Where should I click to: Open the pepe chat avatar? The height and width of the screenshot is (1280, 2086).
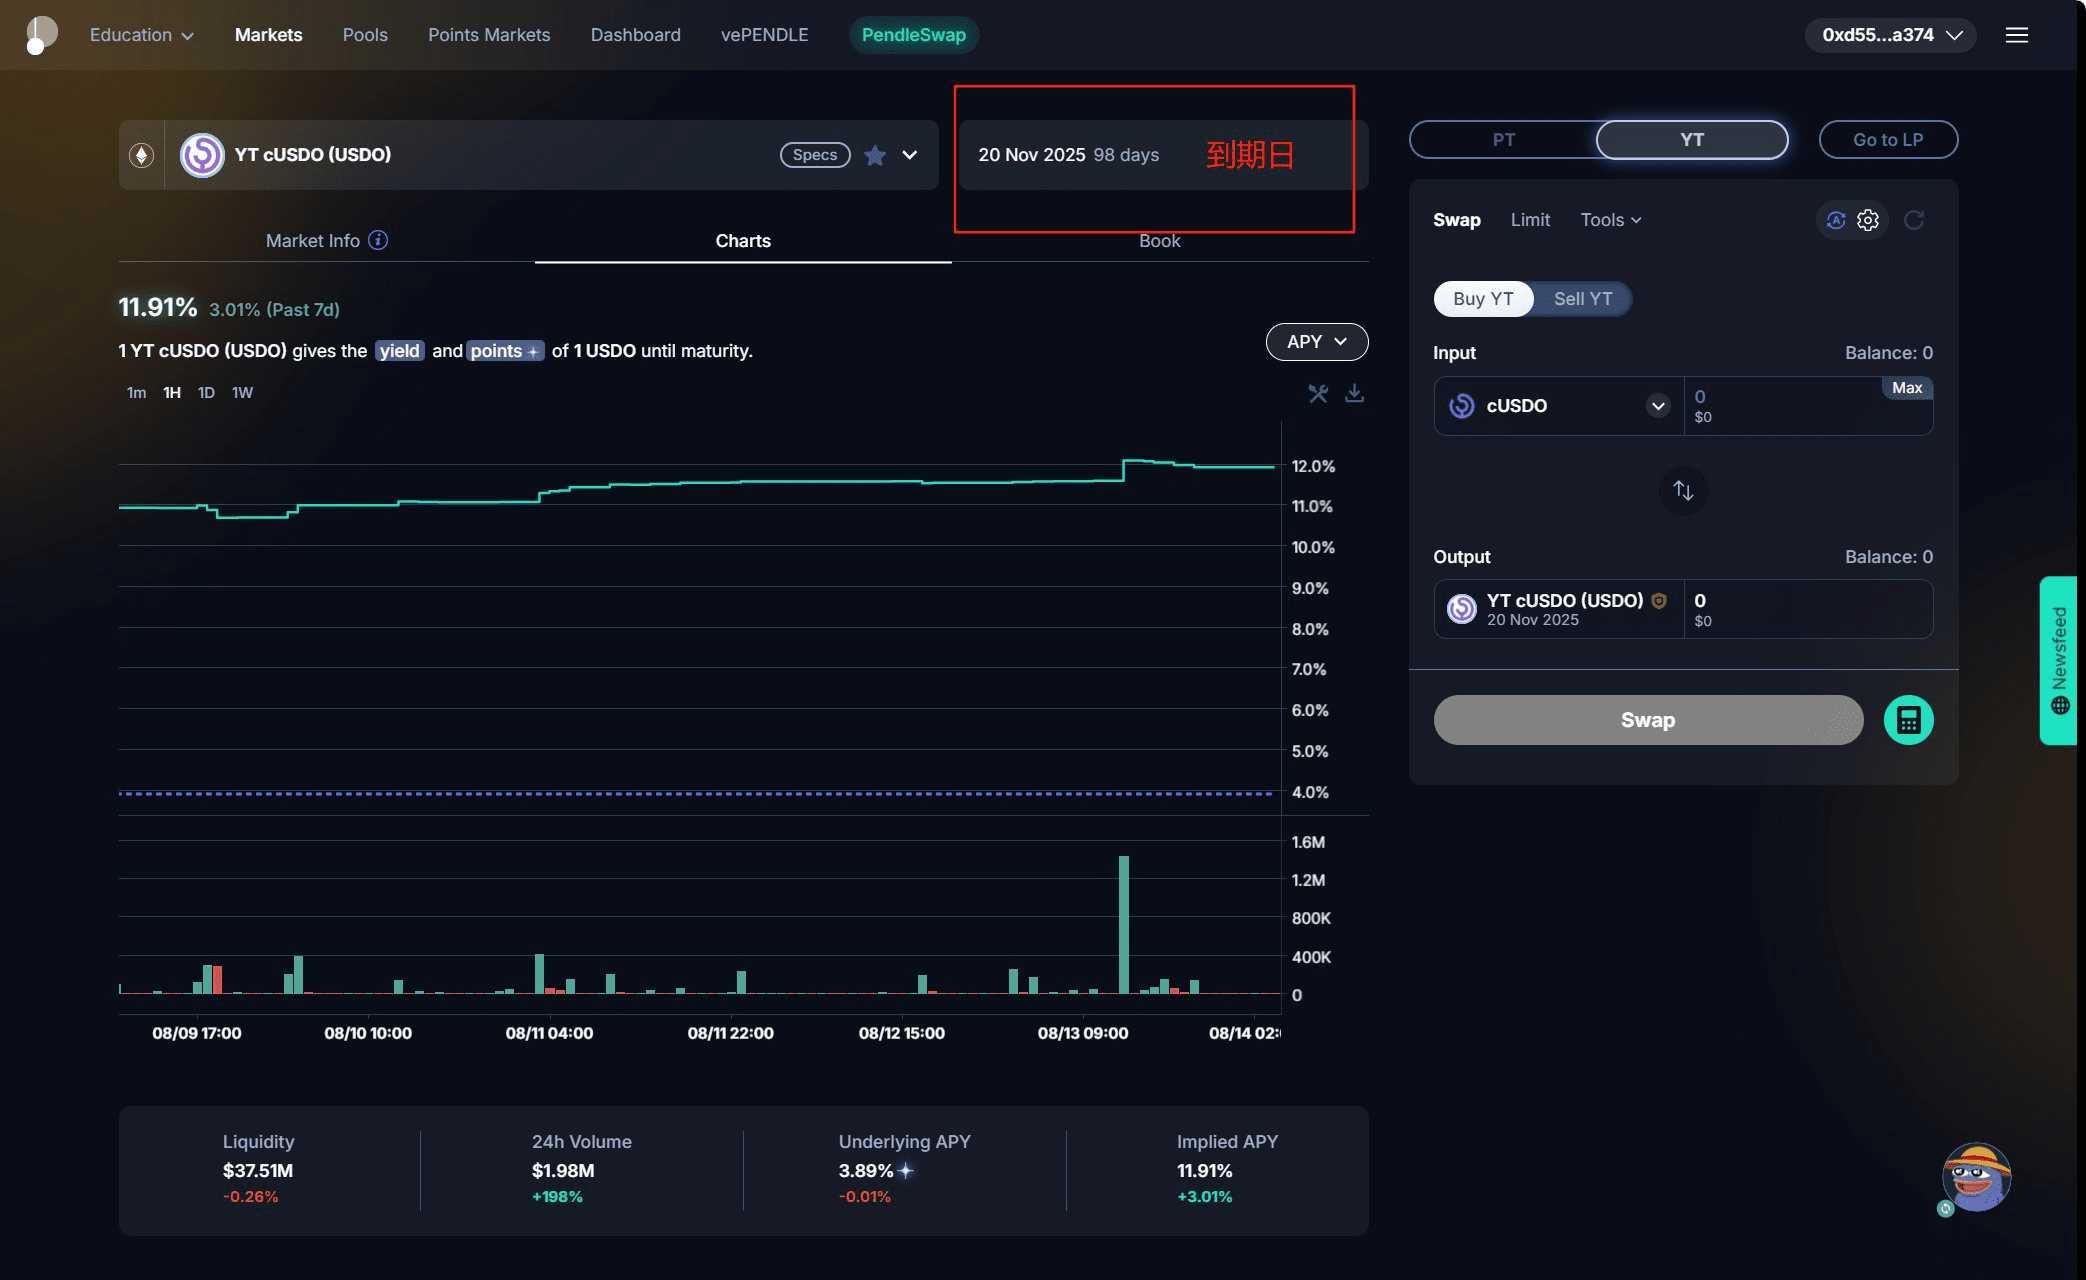click(x=1976, y=1178)
